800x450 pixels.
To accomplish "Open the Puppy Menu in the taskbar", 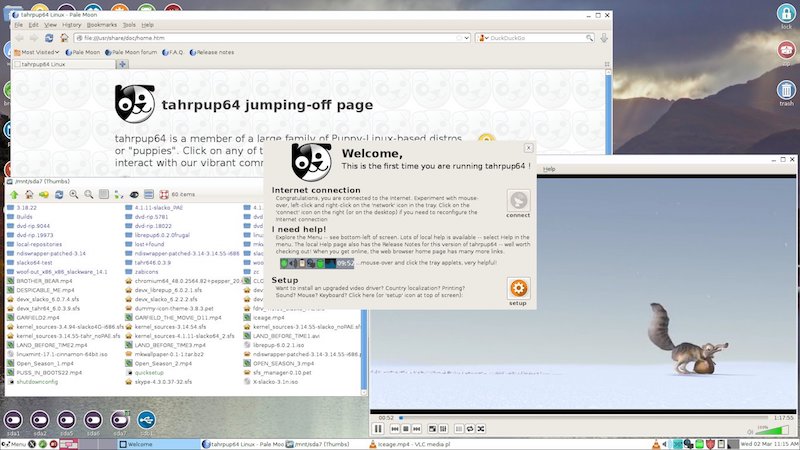I will 14,443.
